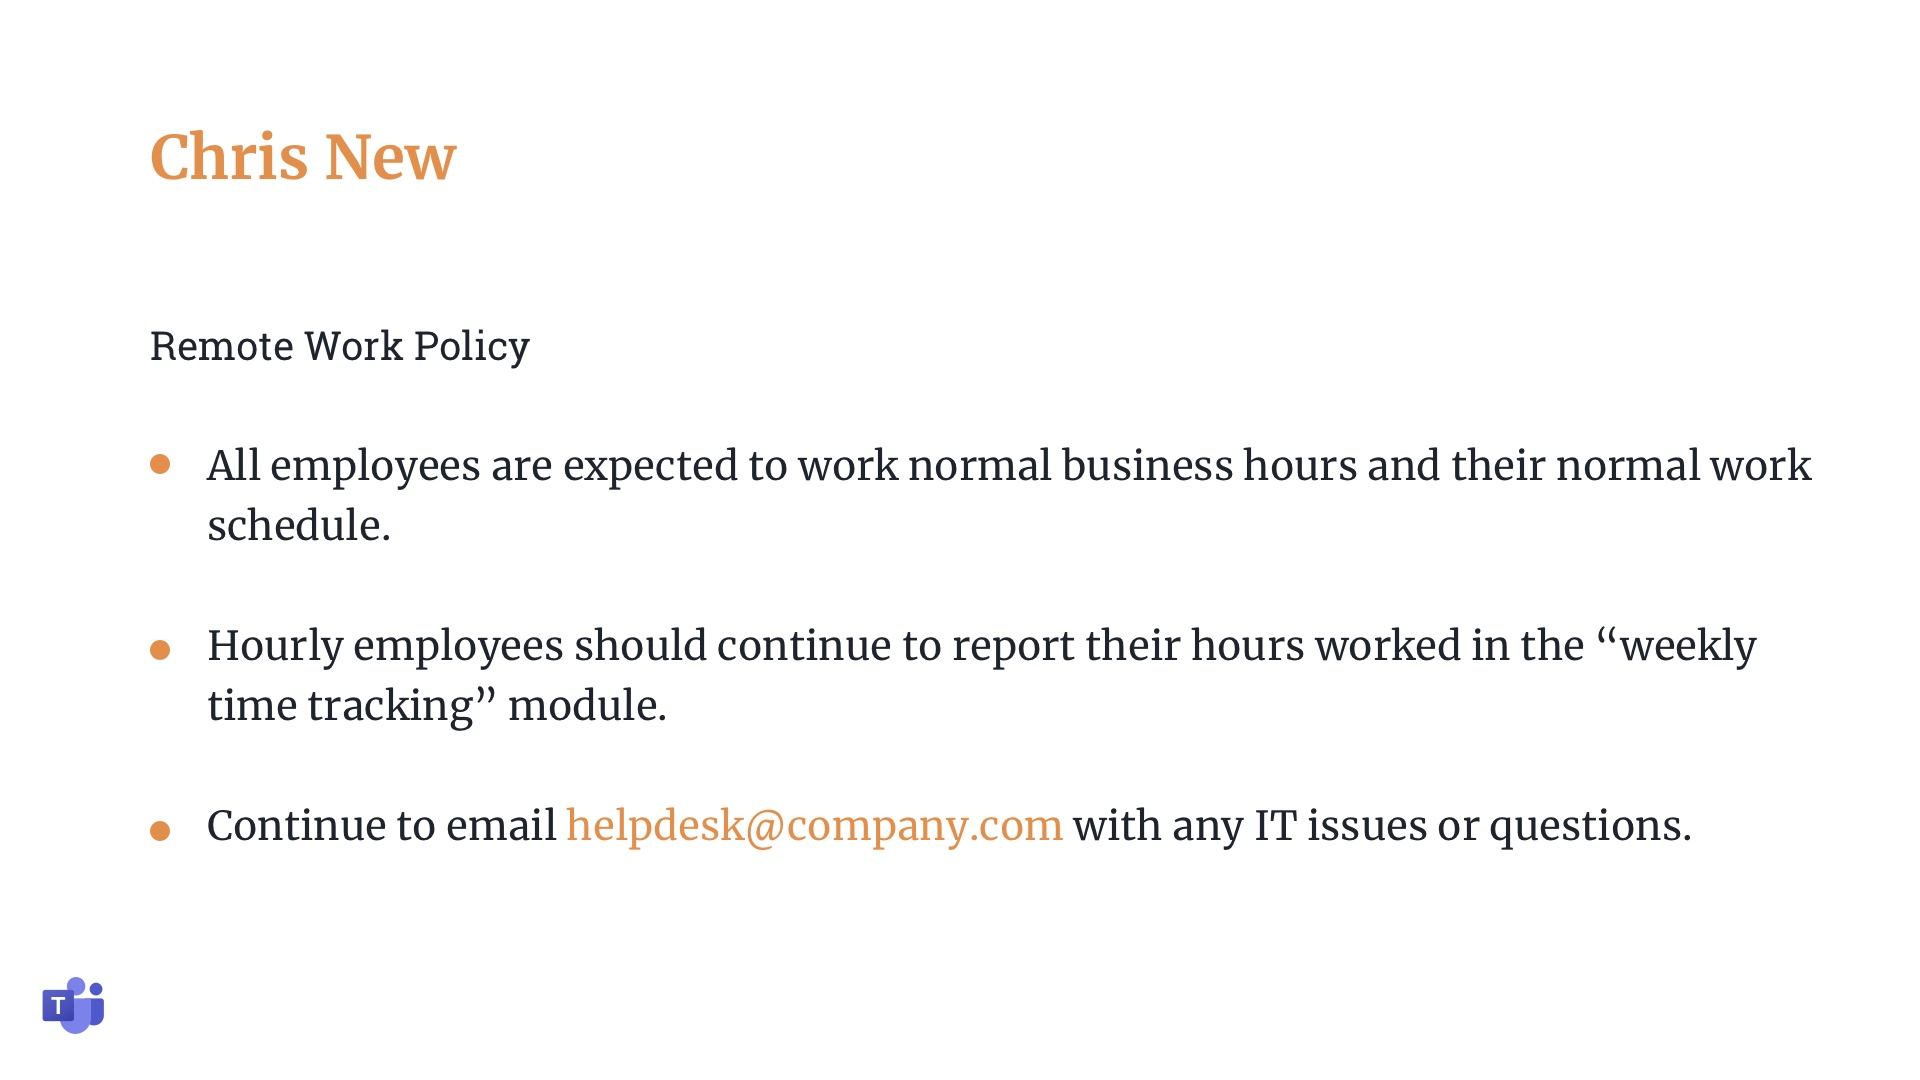Click the phrase 'time tracking' in second bullet

(x=340, y=706)
